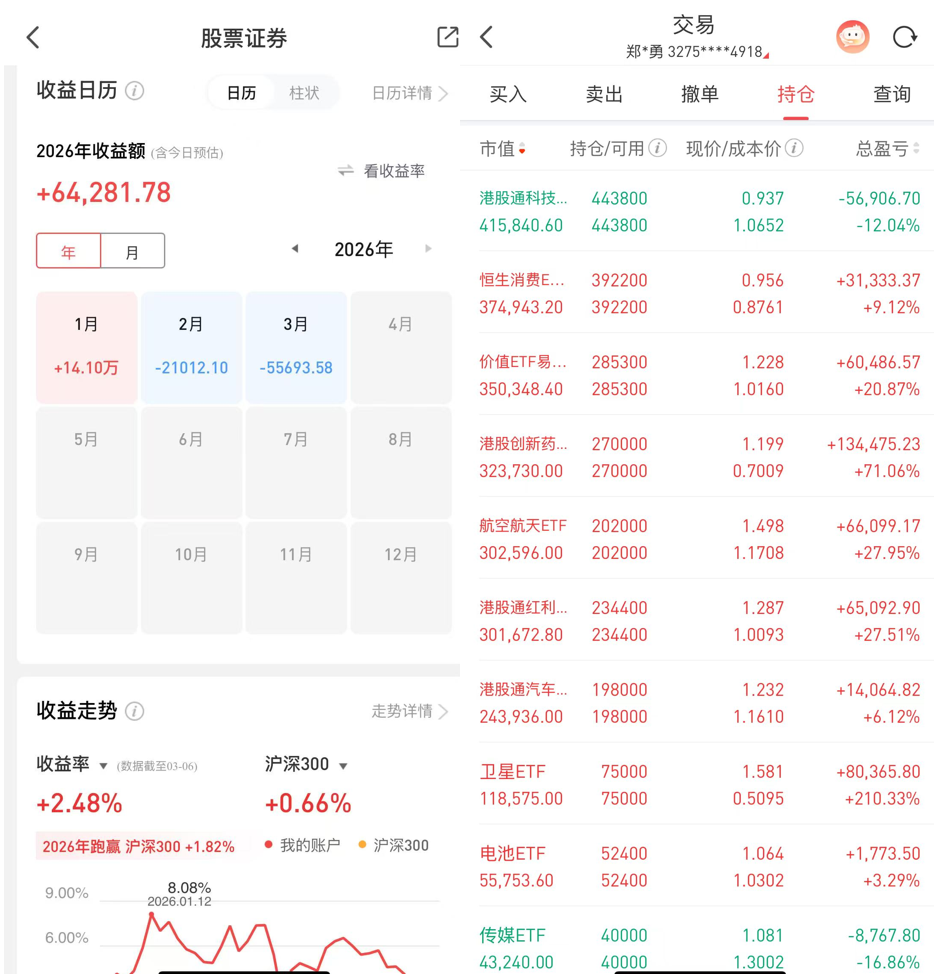Select the 4月 calendar cell

[x=401, y=347]
